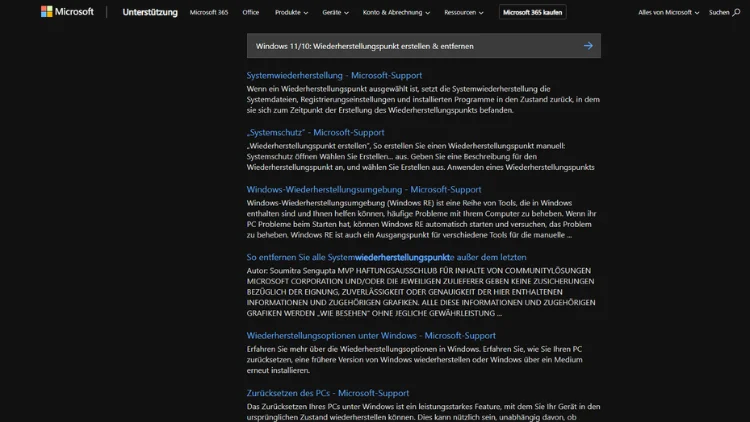Open Office menu item
The height and width of the screenshot is (422, 750).
pyautogui.click(x=251, y=12)
